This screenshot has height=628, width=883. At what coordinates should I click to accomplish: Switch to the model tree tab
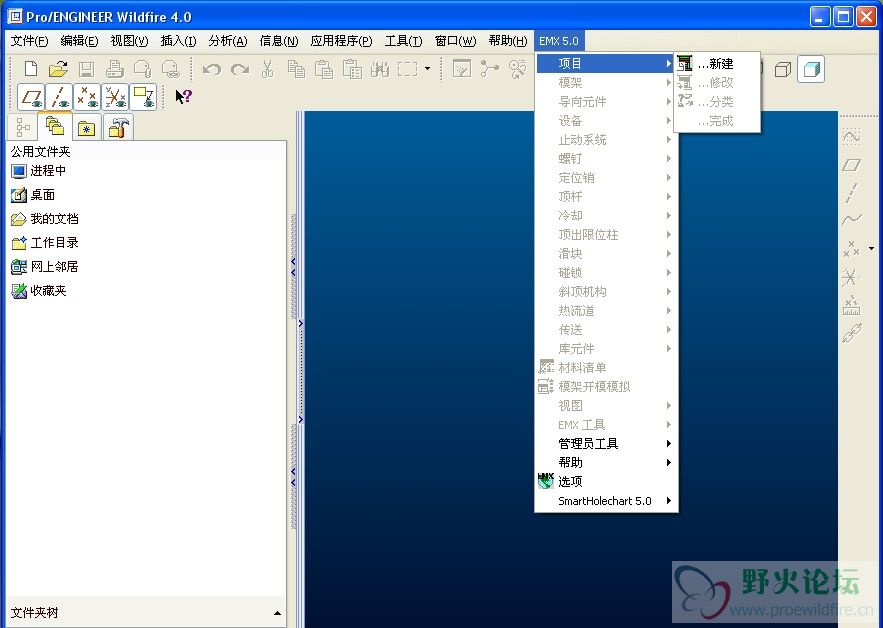tap(23, 127)
